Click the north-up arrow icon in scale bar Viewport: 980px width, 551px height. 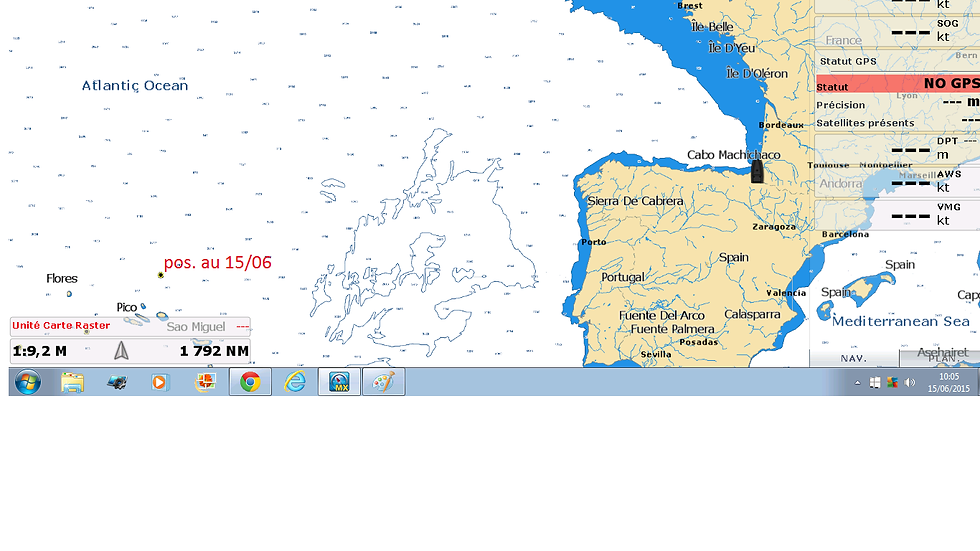(121, 350)
